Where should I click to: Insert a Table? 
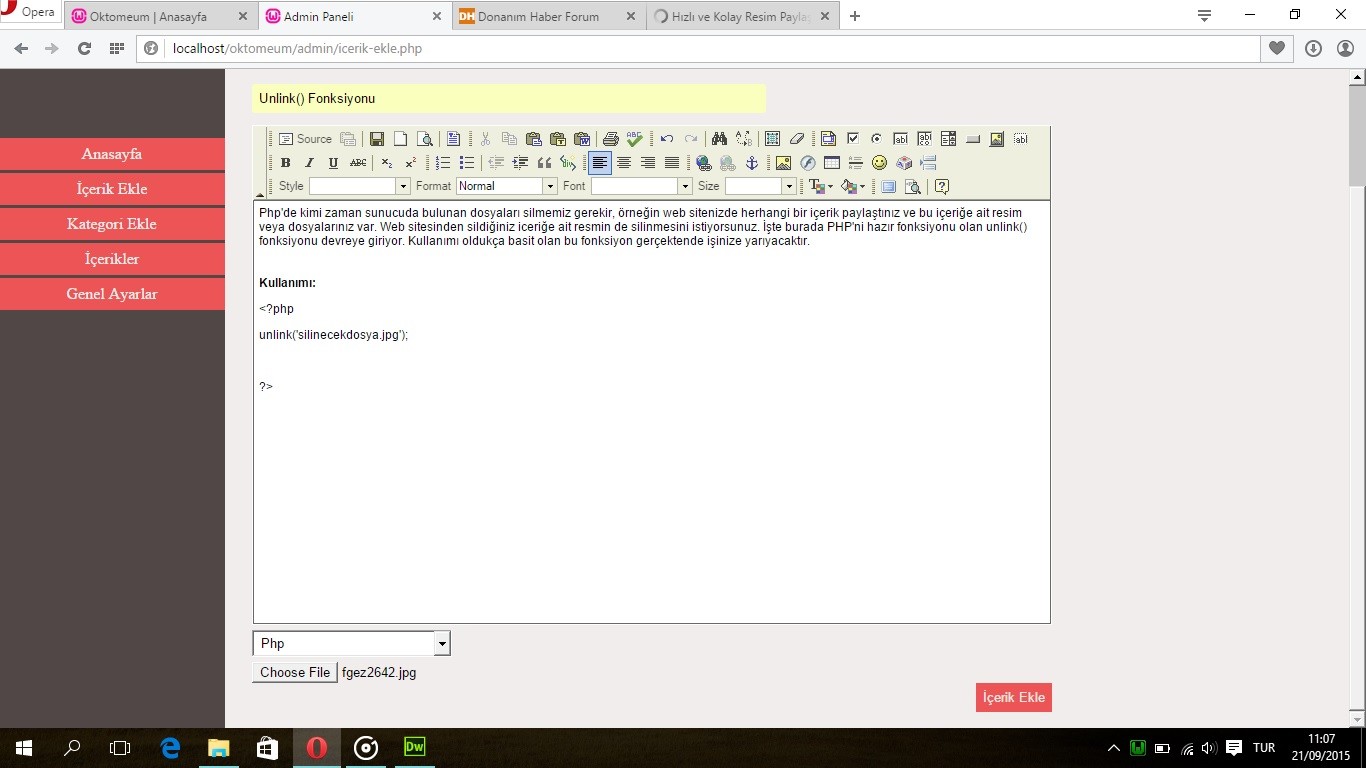pos(832,163)
